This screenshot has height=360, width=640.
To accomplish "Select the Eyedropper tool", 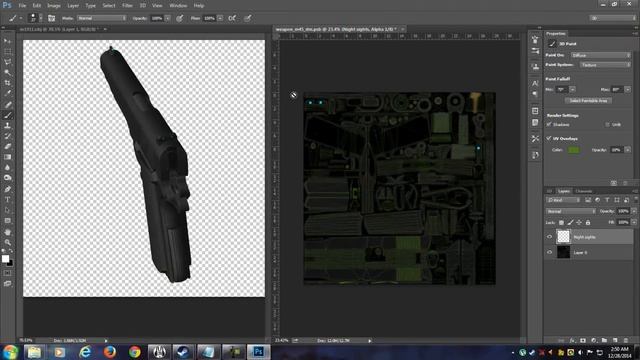I will click(7, 94).
